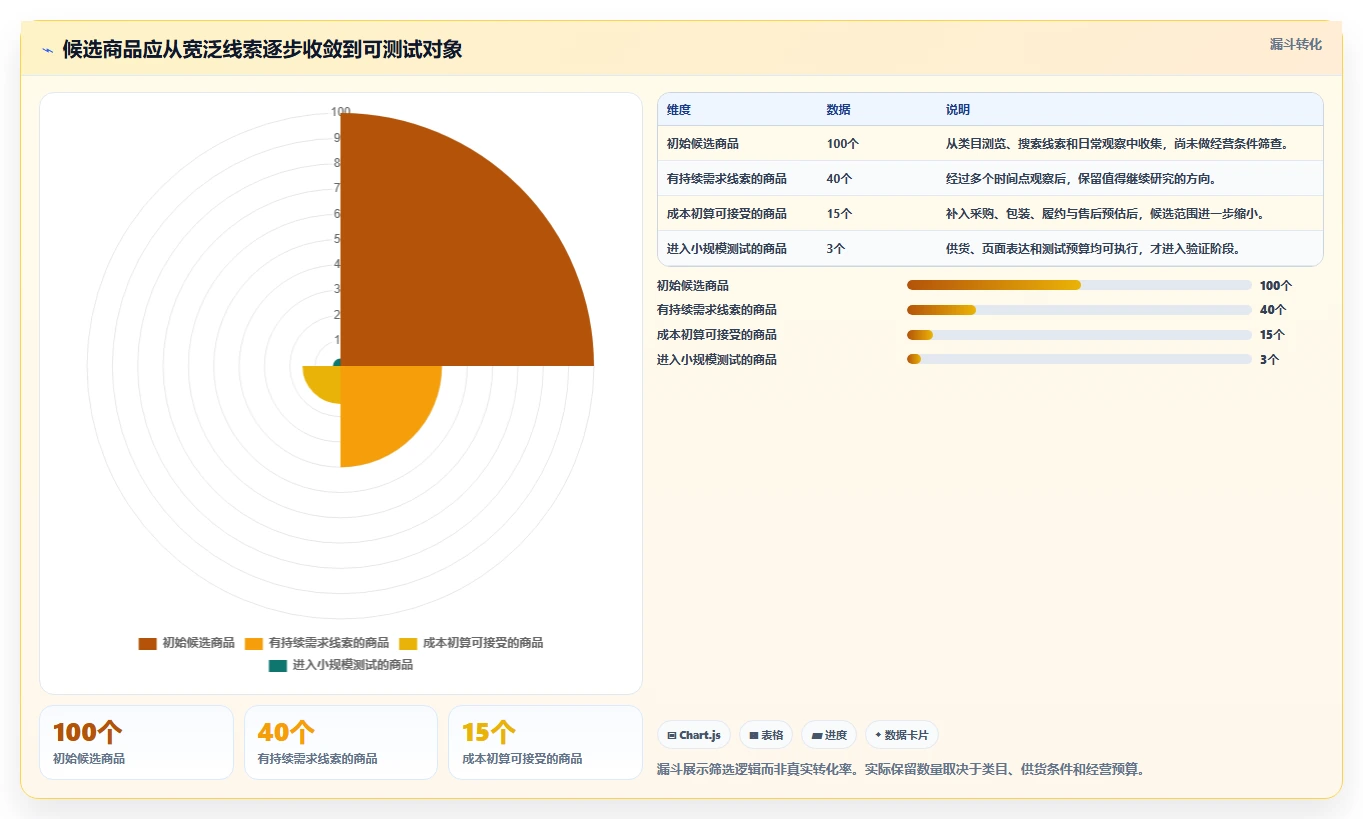
Task: Click progress bar for 进入小规模测试的商品
Action: 1079,359
